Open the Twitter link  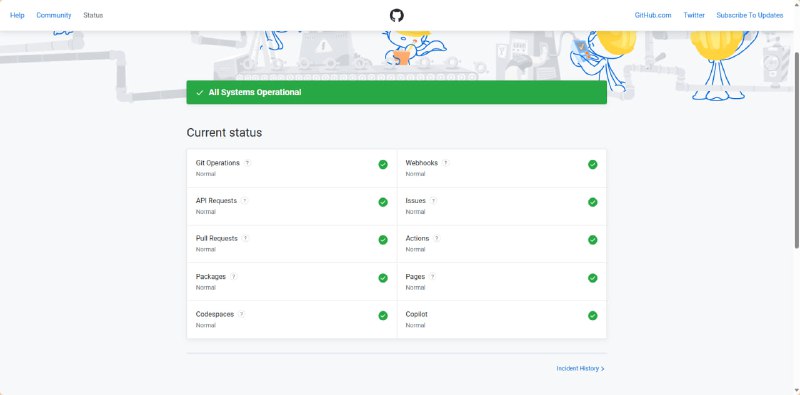(694, 15)
